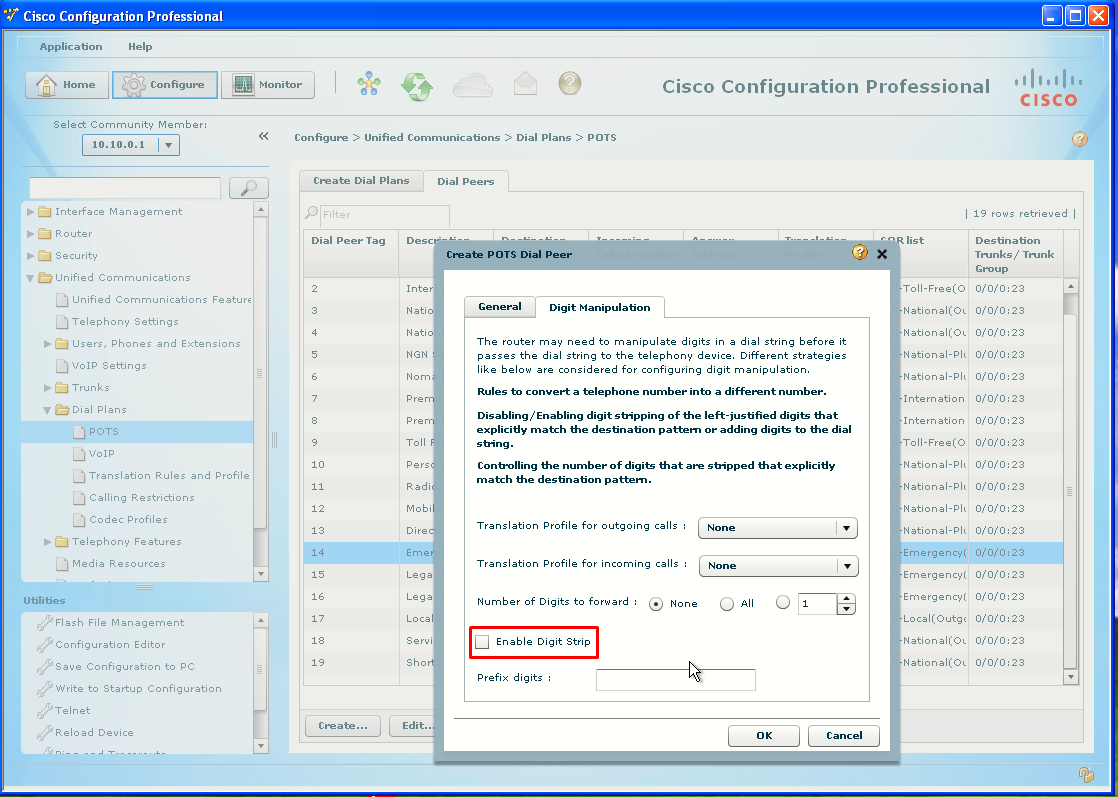Click the Monitor toolbar button

click(267, 85)
